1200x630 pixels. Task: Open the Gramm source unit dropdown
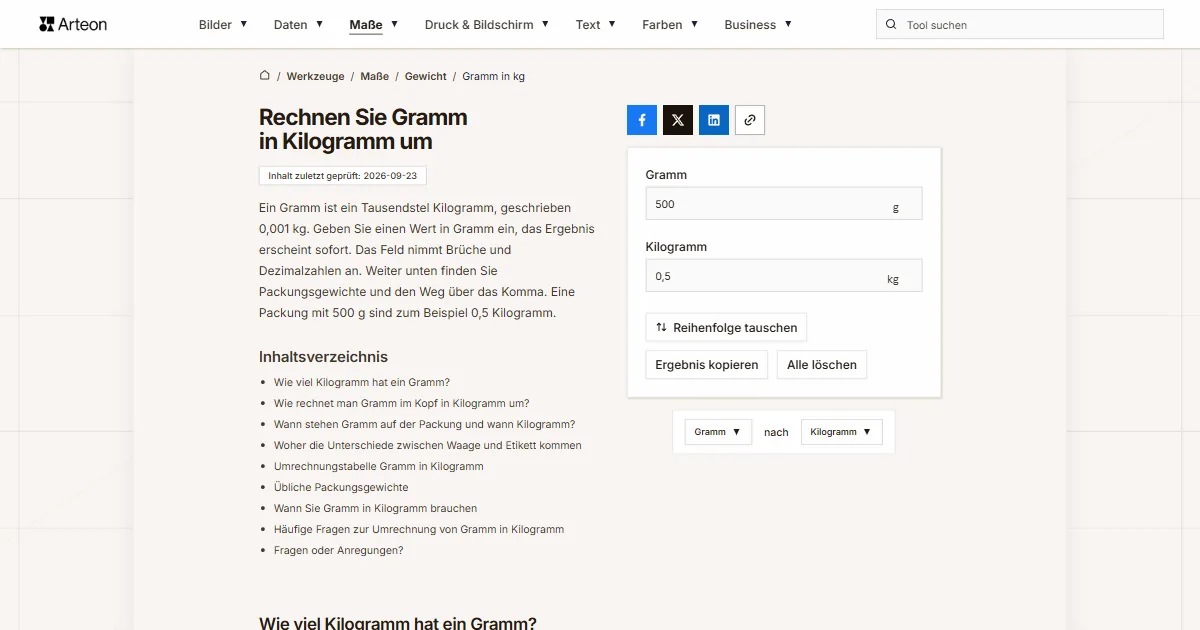pos(718,432)
